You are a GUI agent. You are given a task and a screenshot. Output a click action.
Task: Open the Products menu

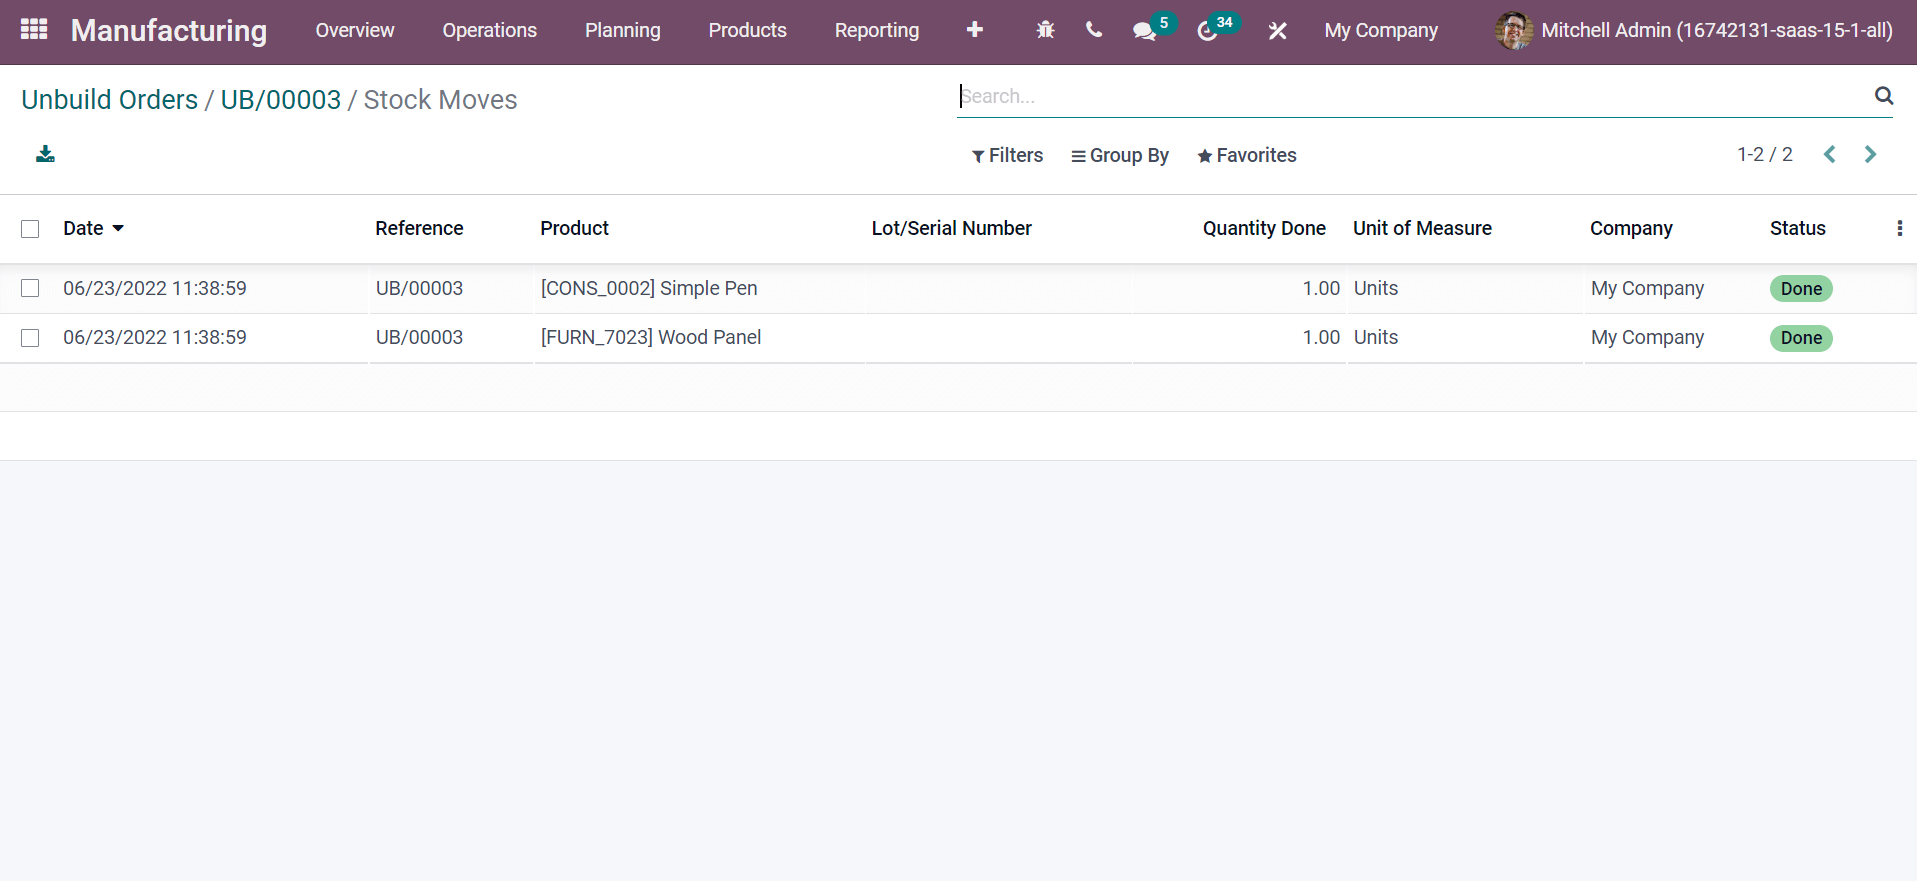748,31
